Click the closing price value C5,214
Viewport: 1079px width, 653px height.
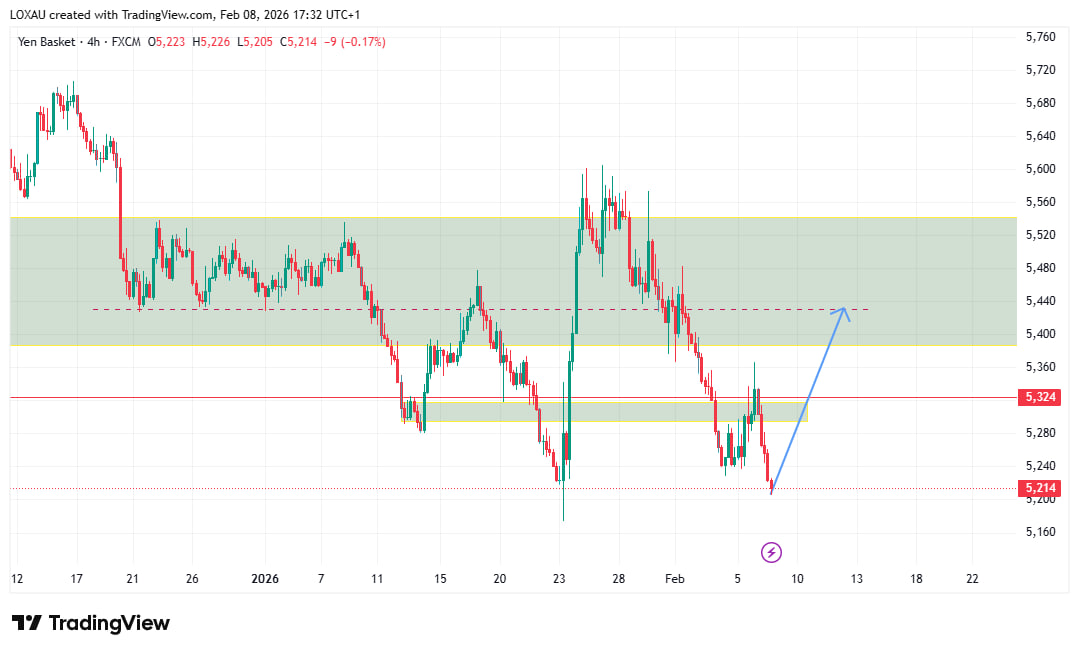tap(298, 42)
